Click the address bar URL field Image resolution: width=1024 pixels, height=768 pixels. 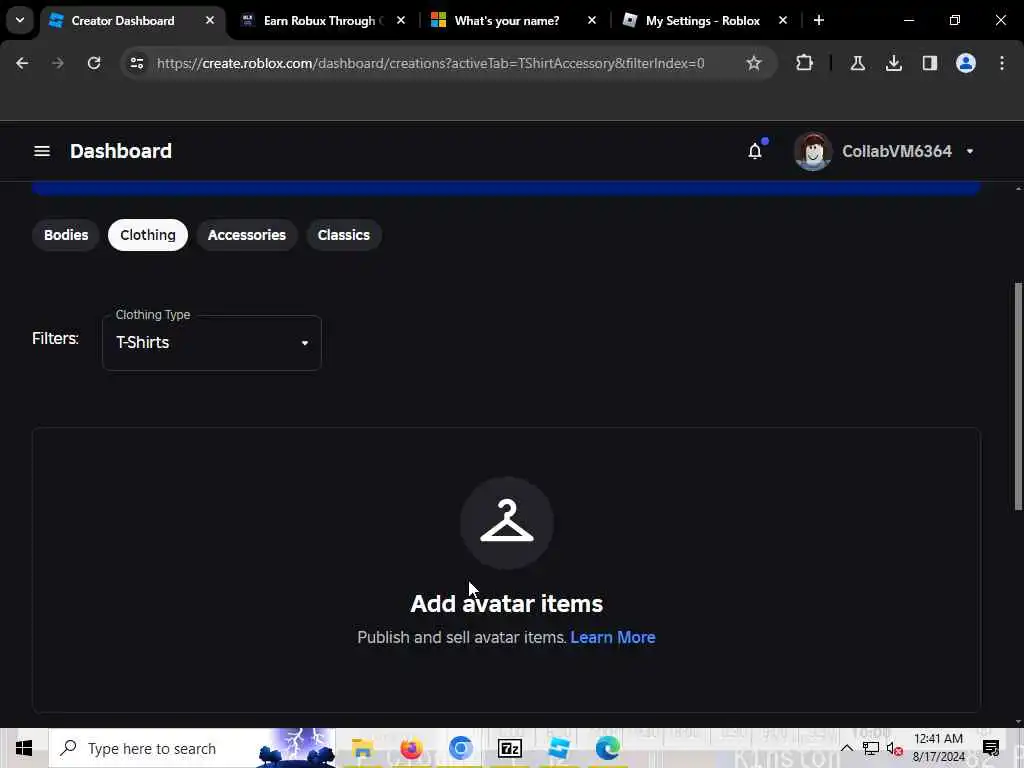click(430, 63)
